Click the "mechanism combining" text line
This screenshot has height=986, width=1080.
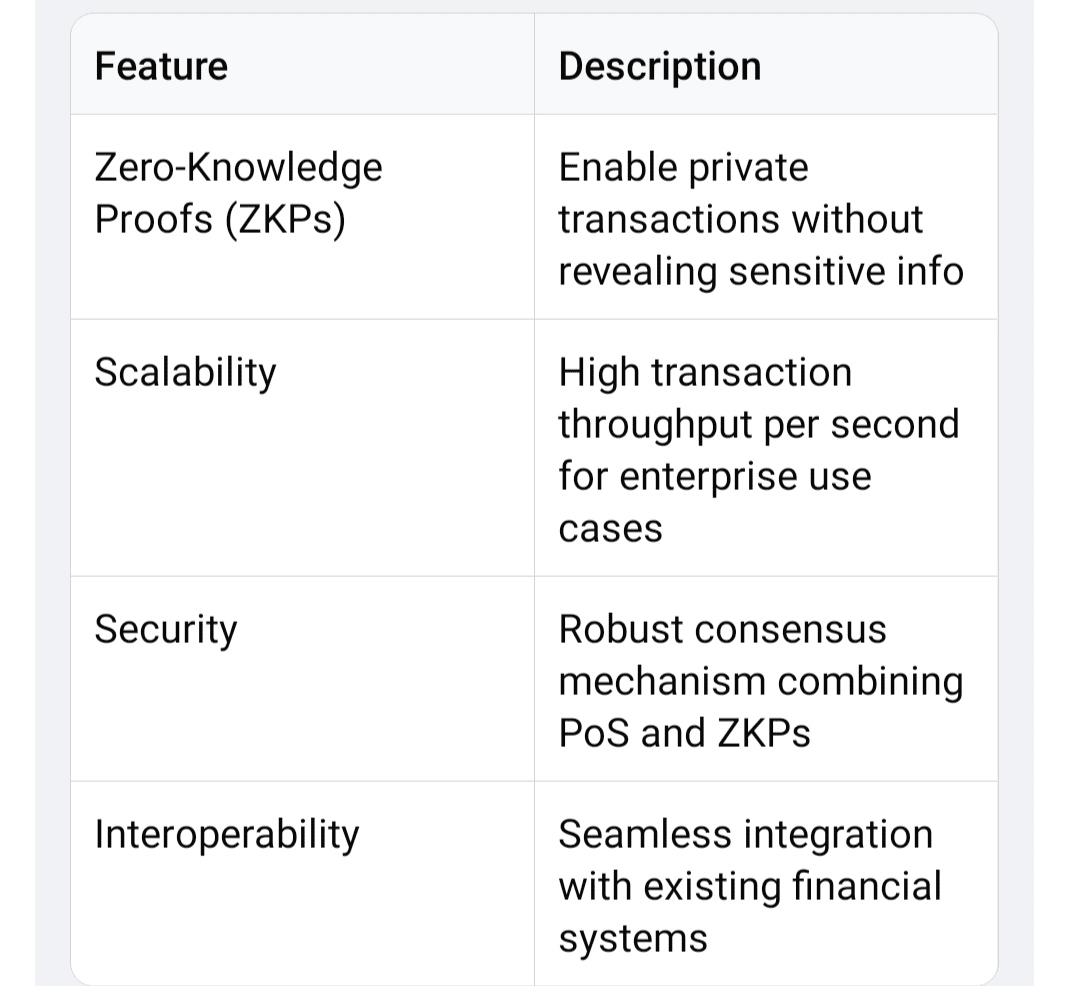point(760,681)
